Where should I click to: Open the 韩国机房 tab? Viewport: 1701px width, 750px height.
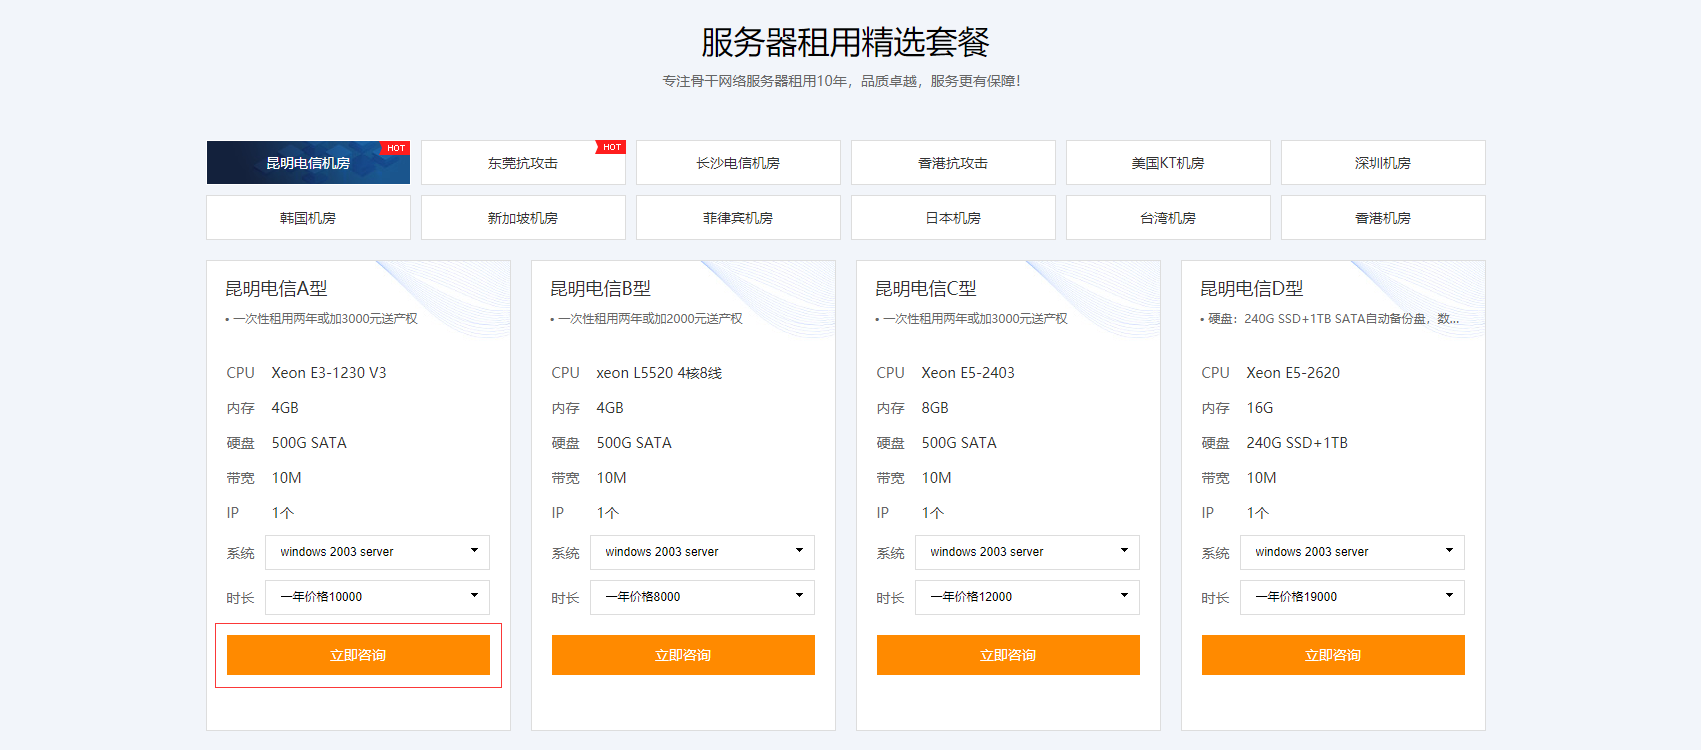[308, 218]
